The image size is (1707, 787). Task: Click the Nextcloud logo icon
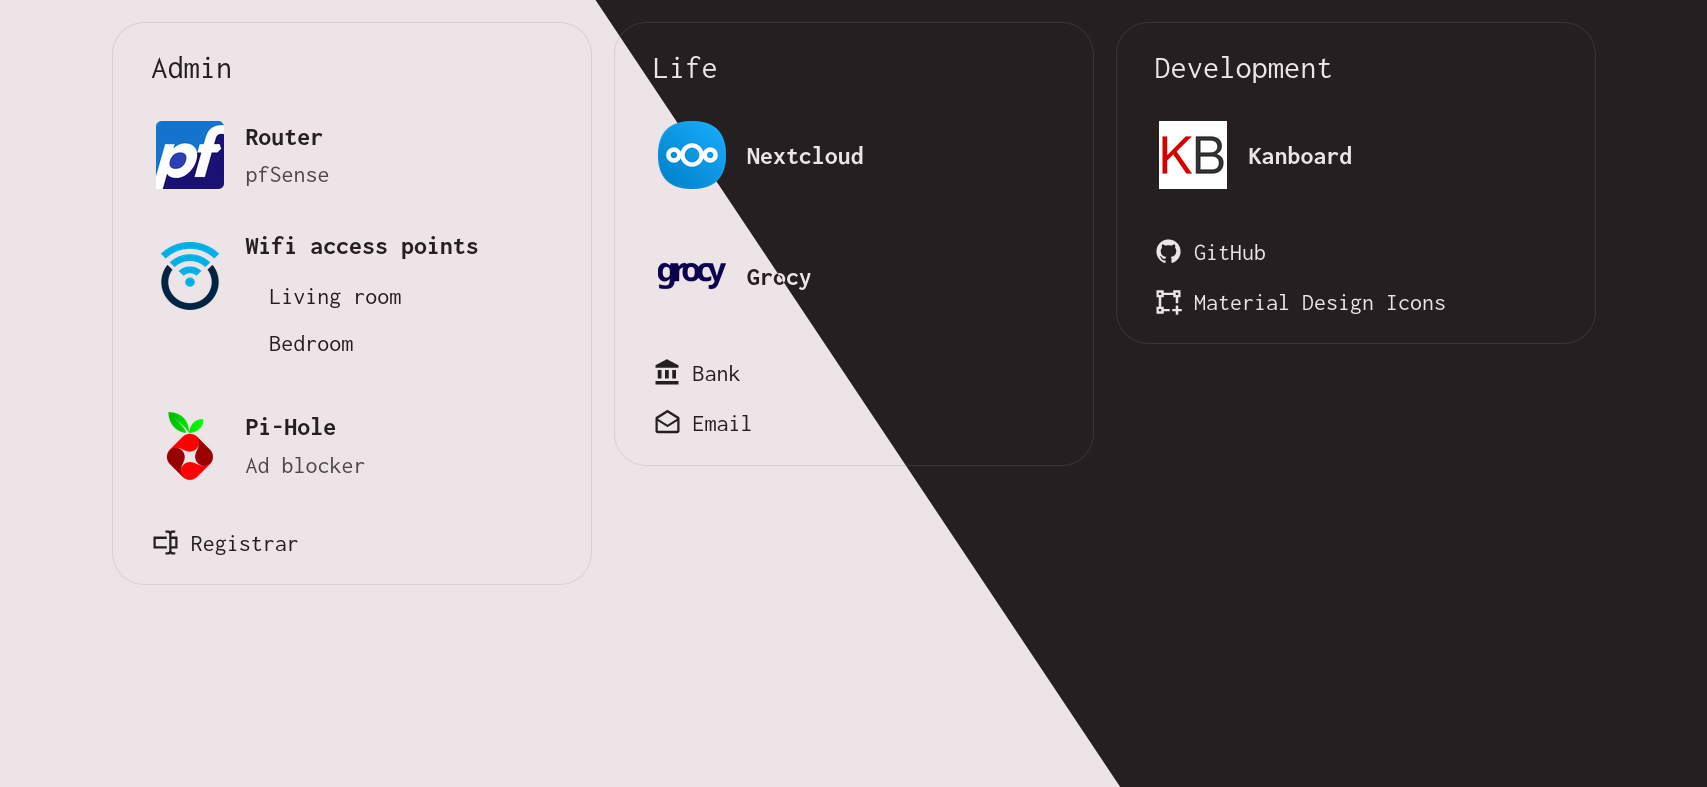tap(691, 155)
